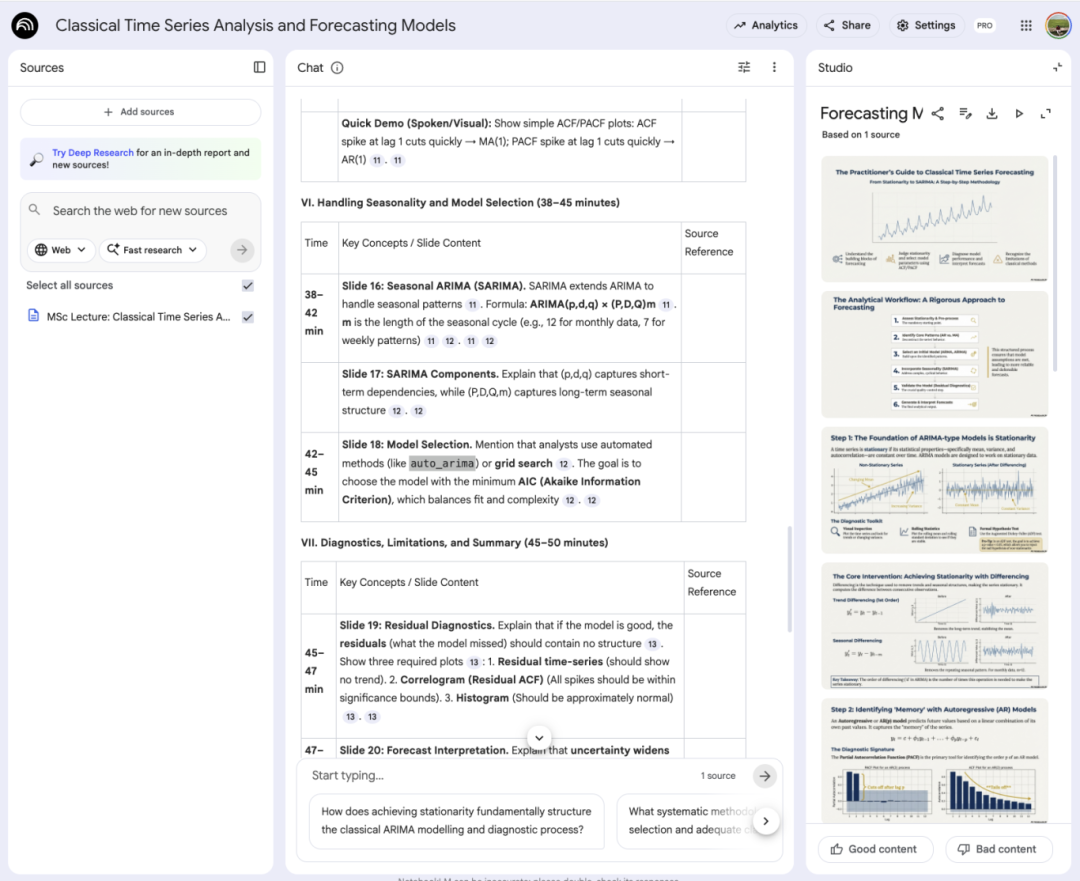Follow the Try Deep Research link
Image resolution: width=1080 pixels, height=881 pixels.
[x=93, y=153]
